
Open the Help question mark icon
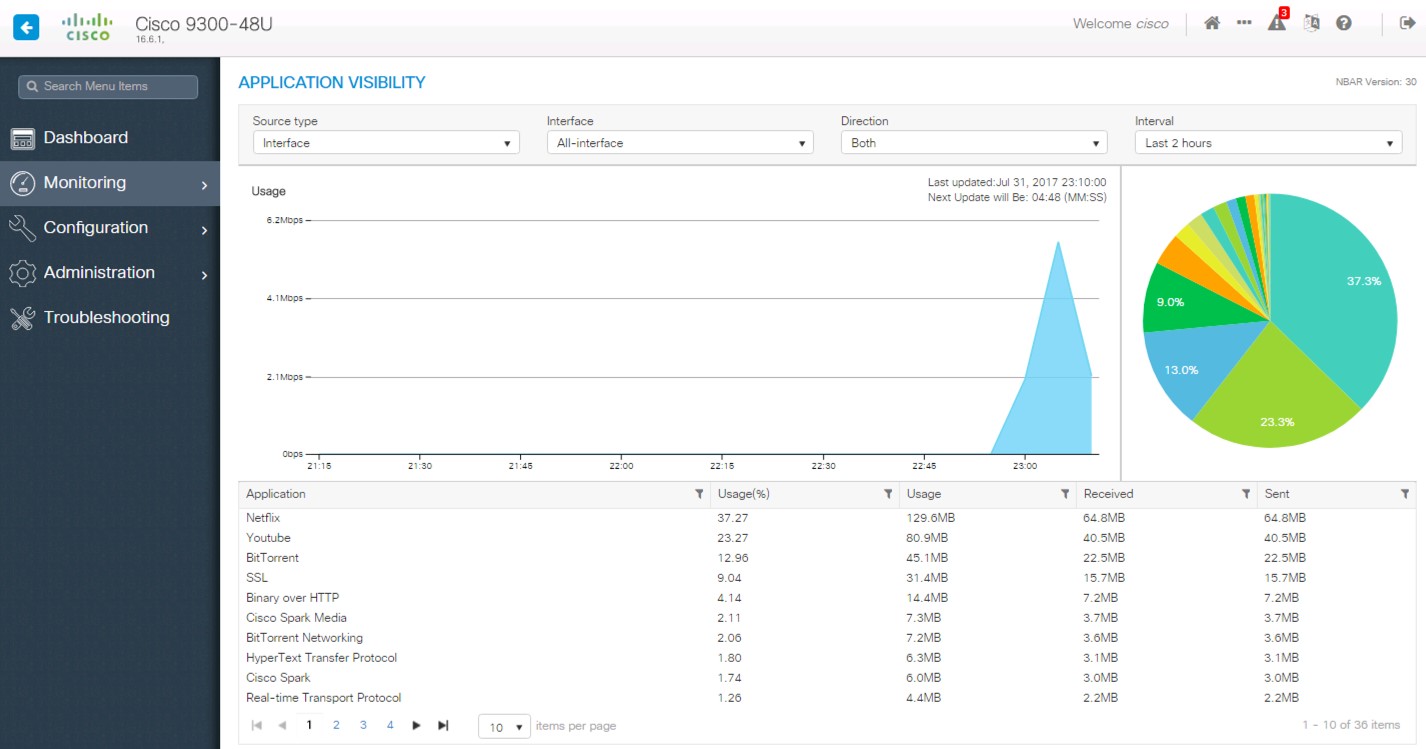(1344, 24)
